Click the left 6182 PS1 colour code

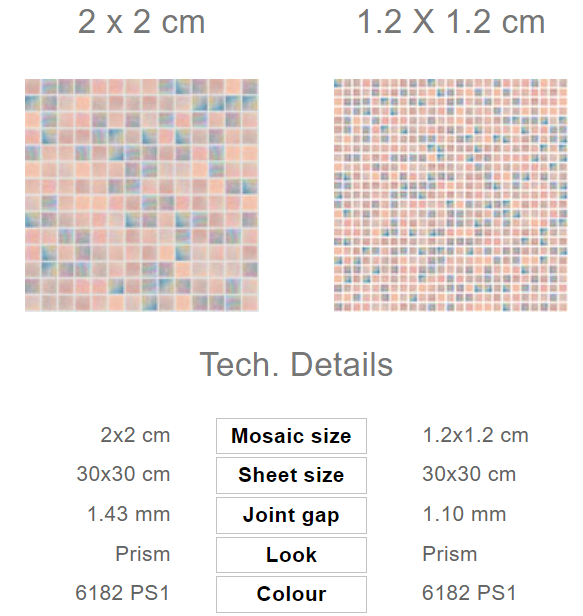coord(122,593)
